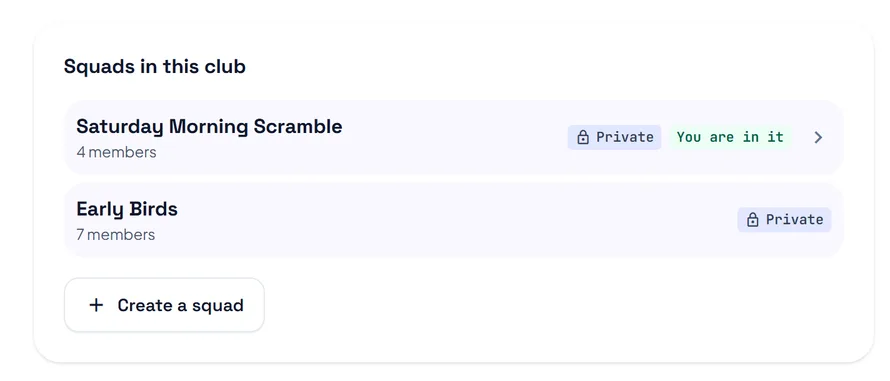Open the Saturday Morning Scramble squad
Image resolution: width=890 pixels, height=381 pixels.
pyautogui.click(x=453, y=137)
